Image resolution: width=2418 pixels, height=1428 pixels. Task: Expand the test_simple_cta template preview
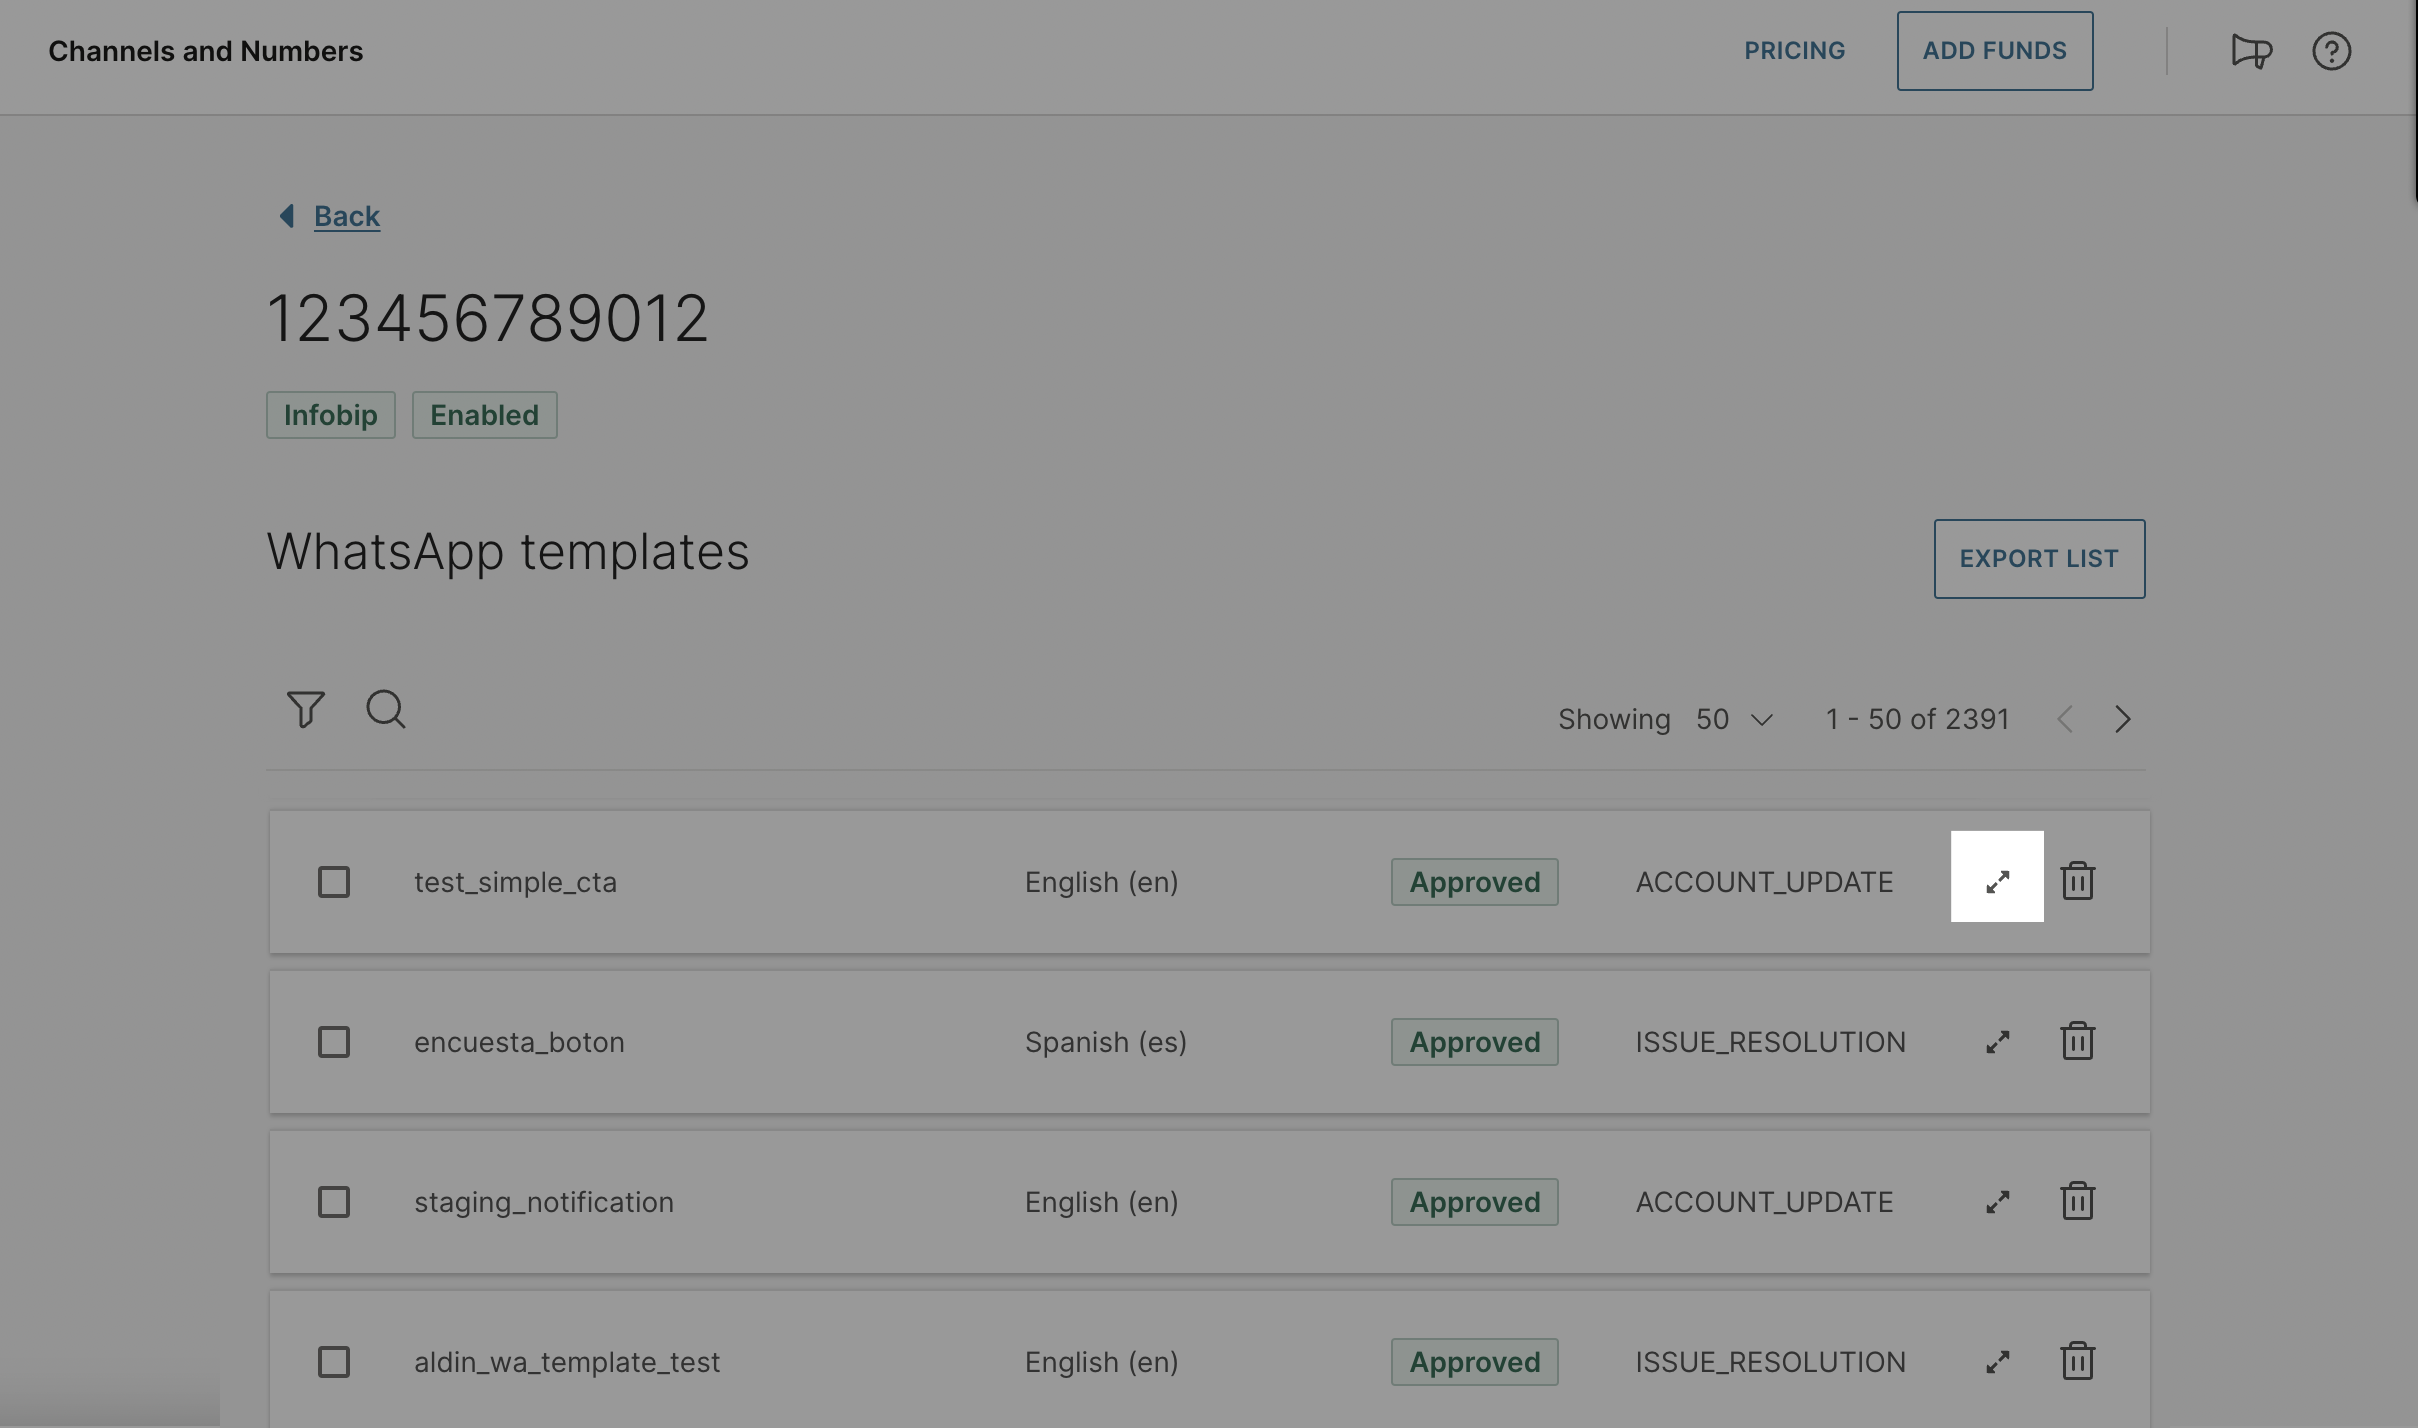(x=1997, y=882)
